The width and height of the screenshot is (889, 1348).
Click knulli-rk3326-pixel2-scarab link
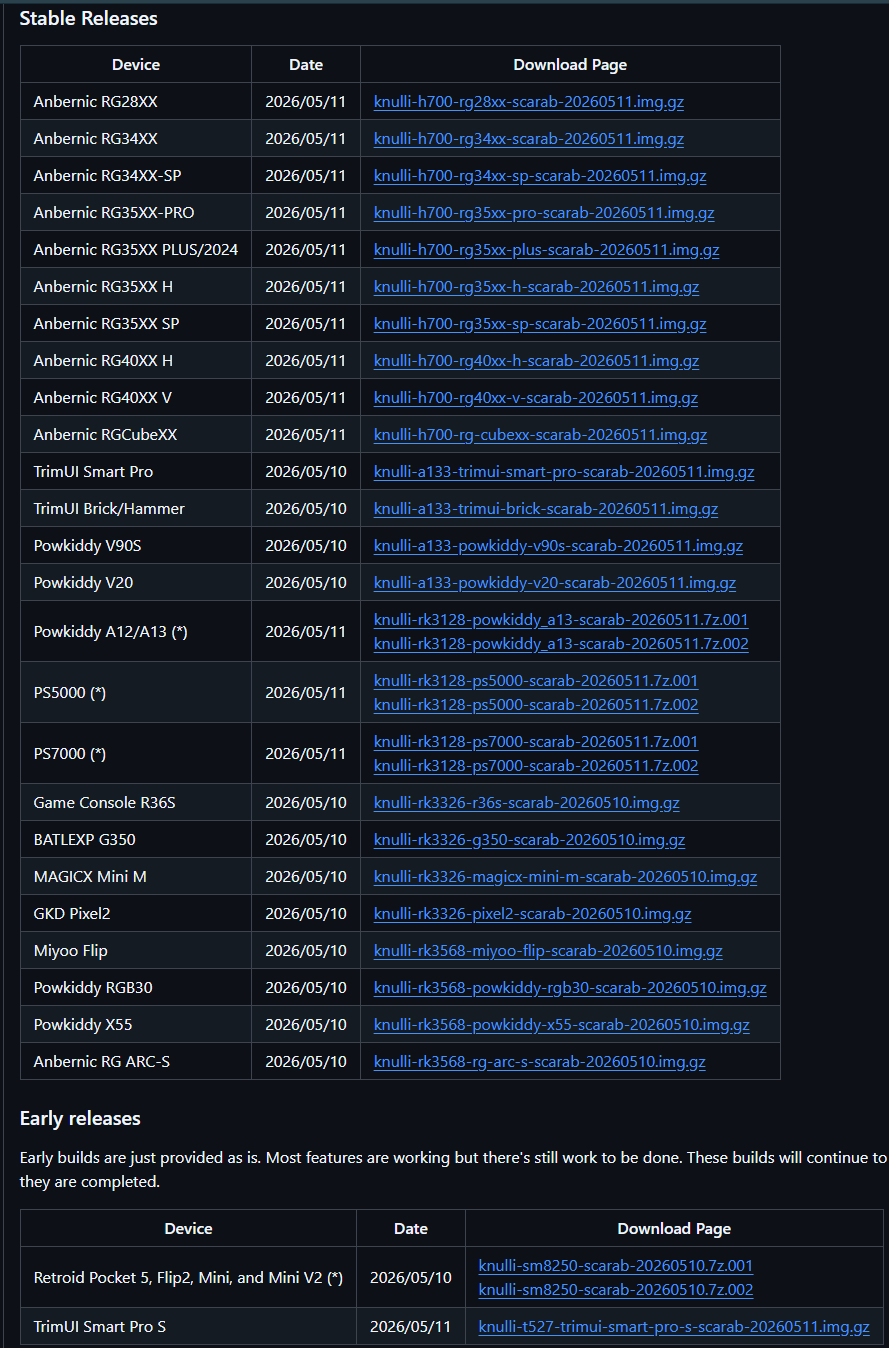coord(533,913)
